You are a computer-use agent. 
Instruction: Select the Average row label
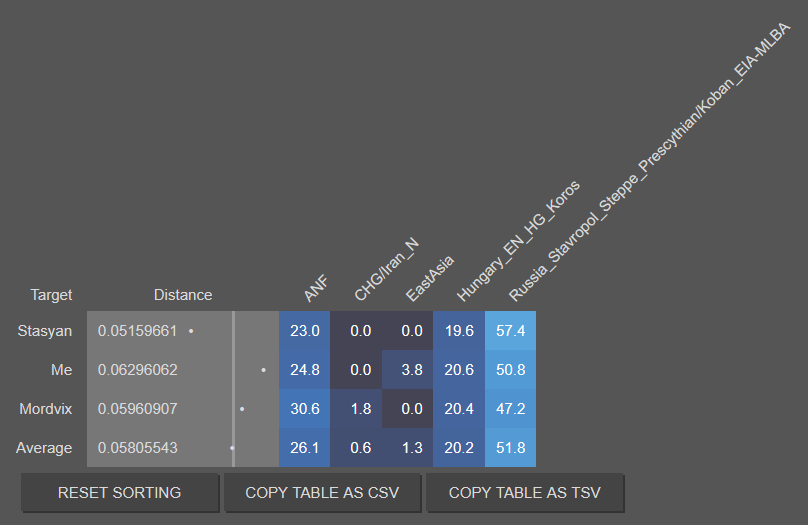click(x=44, y=448)
